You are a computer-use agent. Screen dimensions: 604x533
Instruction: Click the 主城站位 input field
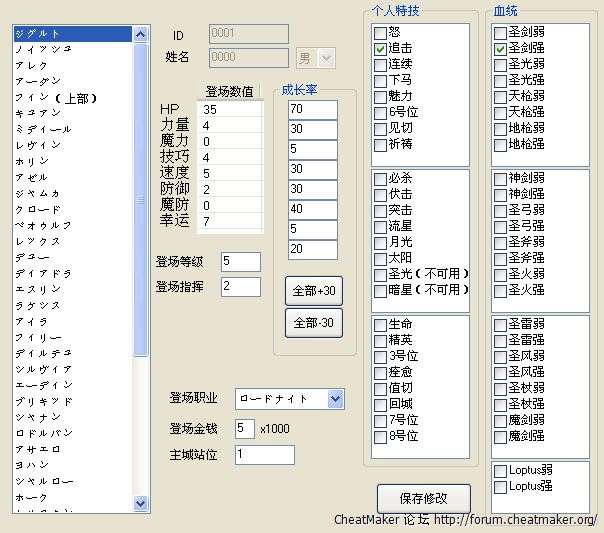coord(264,455)
